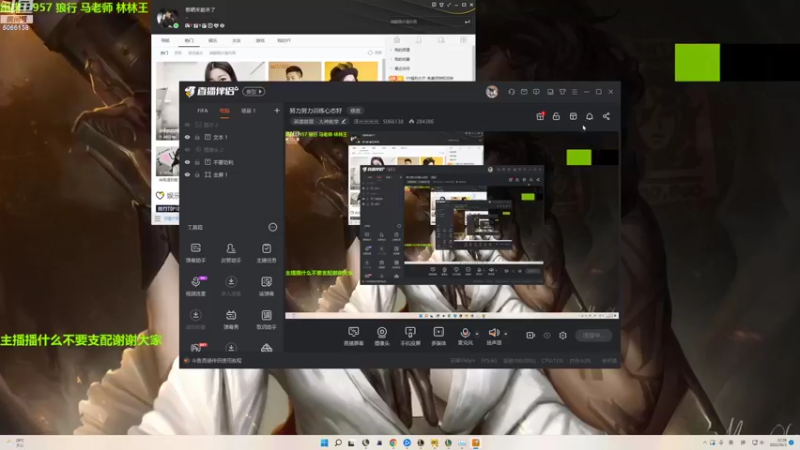Toggle visibility of the 全屏 1 layer
The width and height of the screenshot is (800, 450).
tap(187, 174)
